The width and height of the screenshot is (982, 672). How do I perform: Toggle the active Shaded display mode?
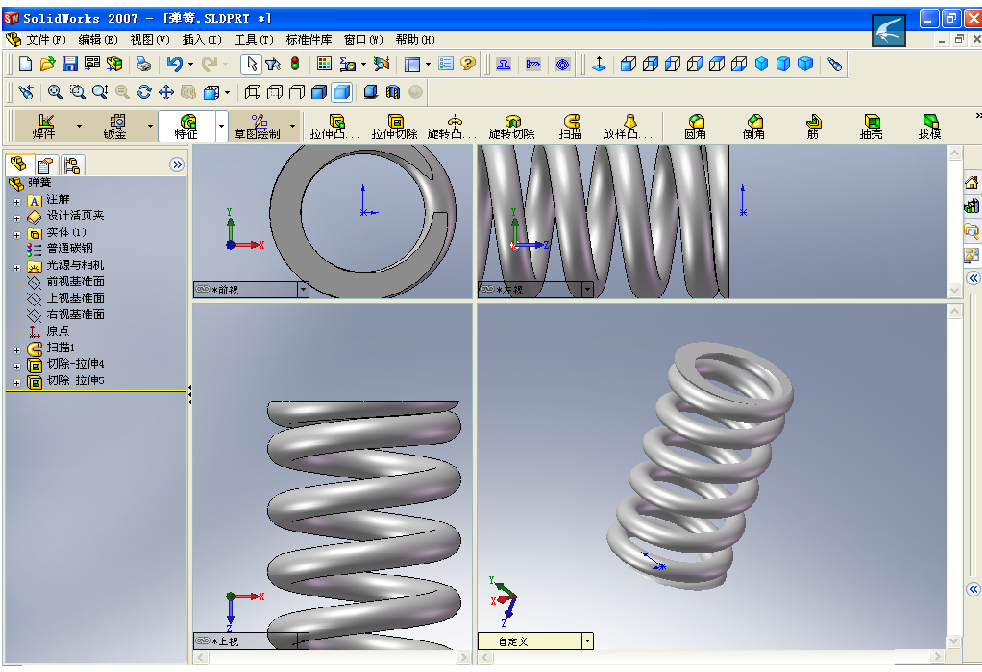point(341,93)
